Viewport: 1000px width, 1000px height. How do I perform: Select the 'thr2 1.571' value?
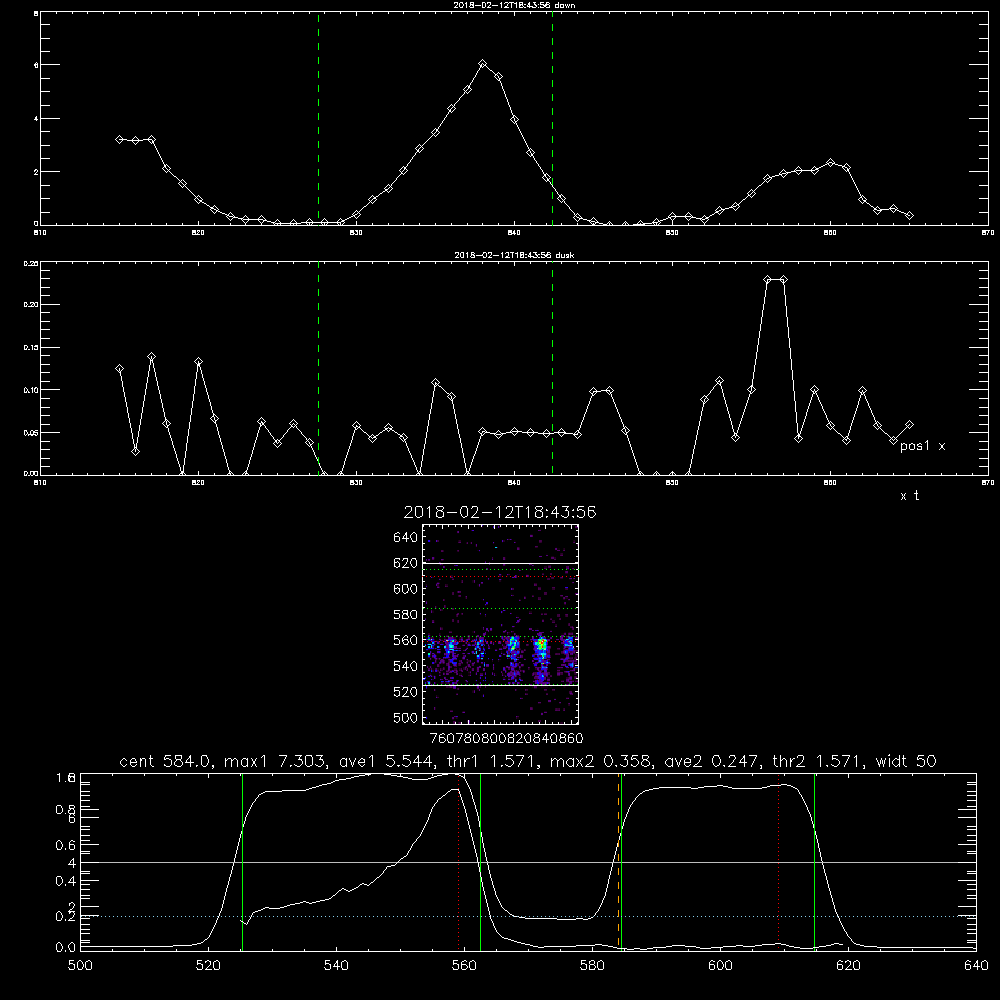tap(818, 761)
